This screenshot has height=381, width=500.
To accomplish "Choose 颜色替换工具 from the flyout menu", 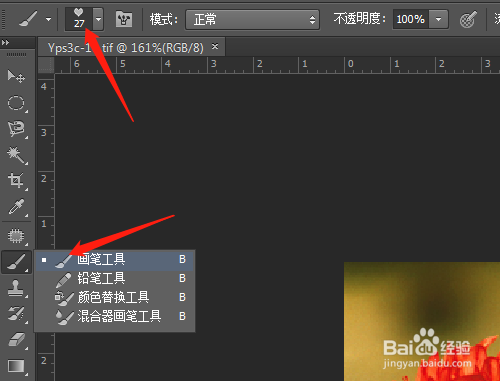I will 115,297.
